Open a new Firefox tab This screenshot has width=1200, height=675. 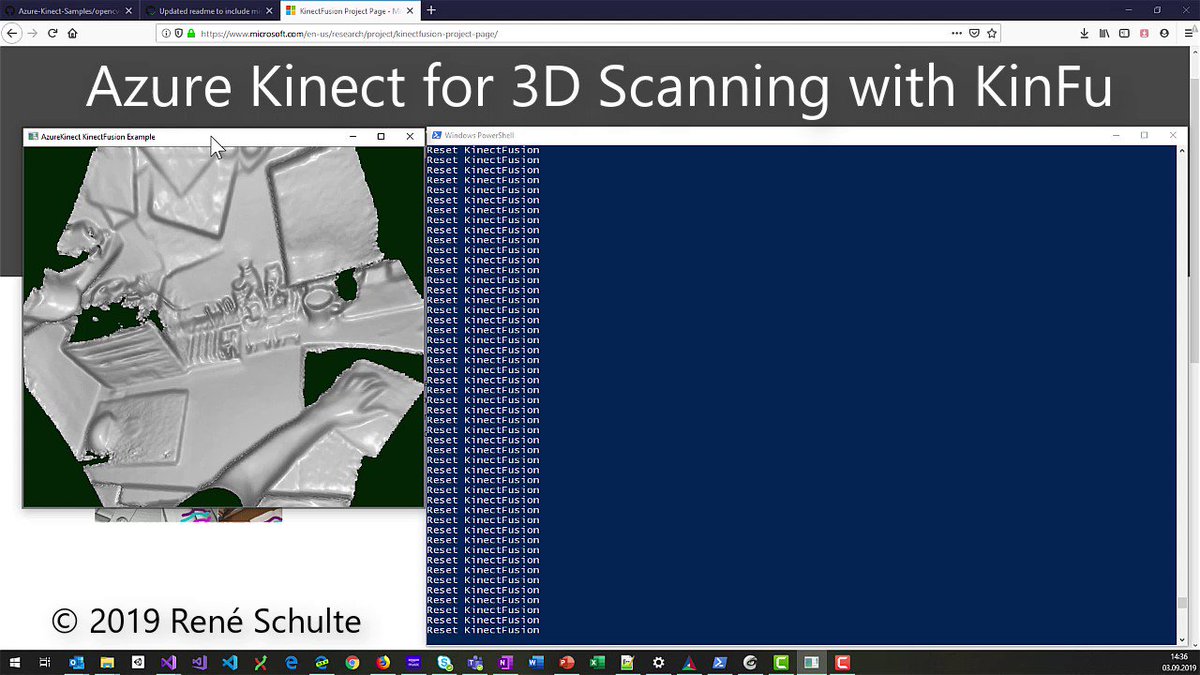[431, 10]
